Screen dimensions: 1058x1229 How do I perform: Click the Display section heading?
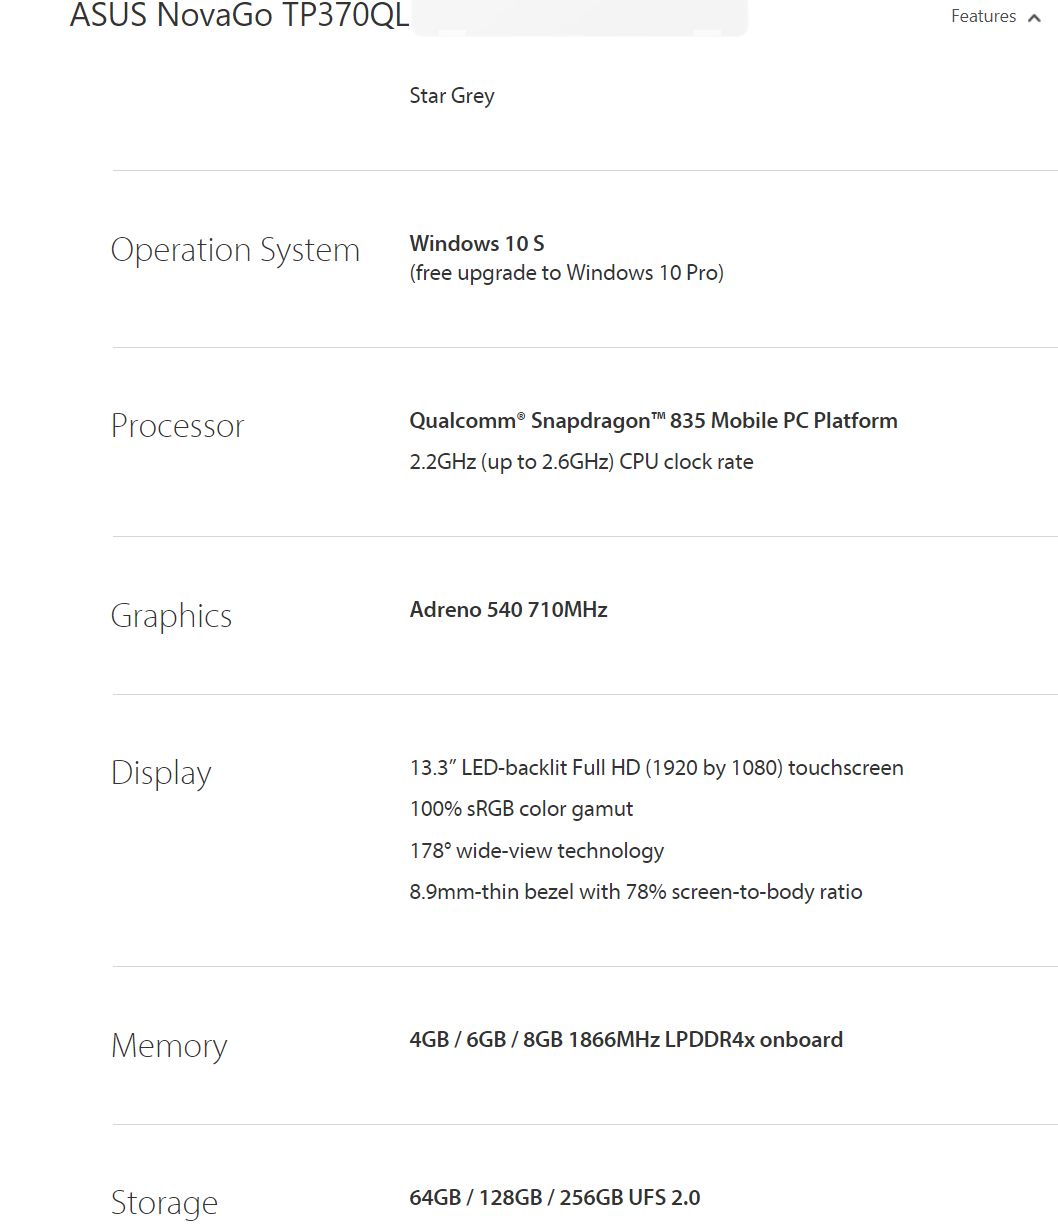(161, 773)
